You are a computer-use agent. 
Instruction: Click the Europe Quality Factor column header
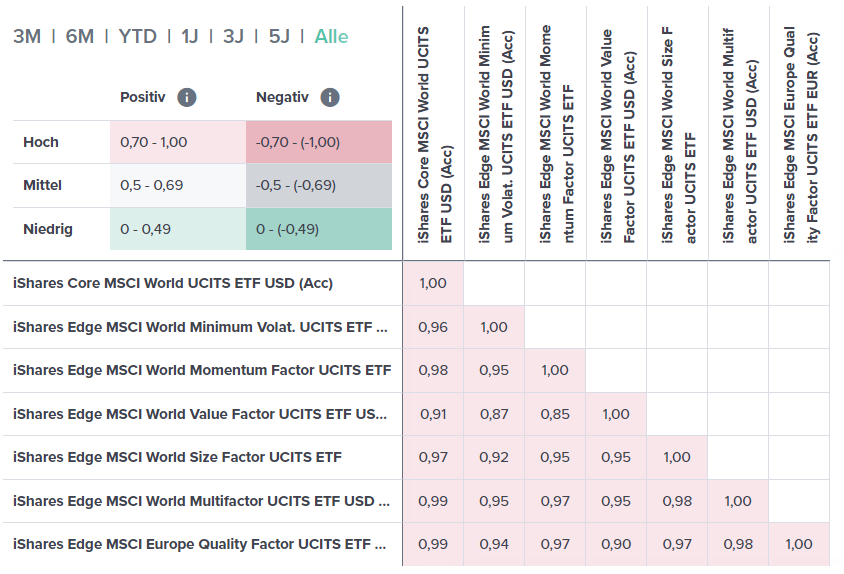pyautogui.click(x=800, y=135)
